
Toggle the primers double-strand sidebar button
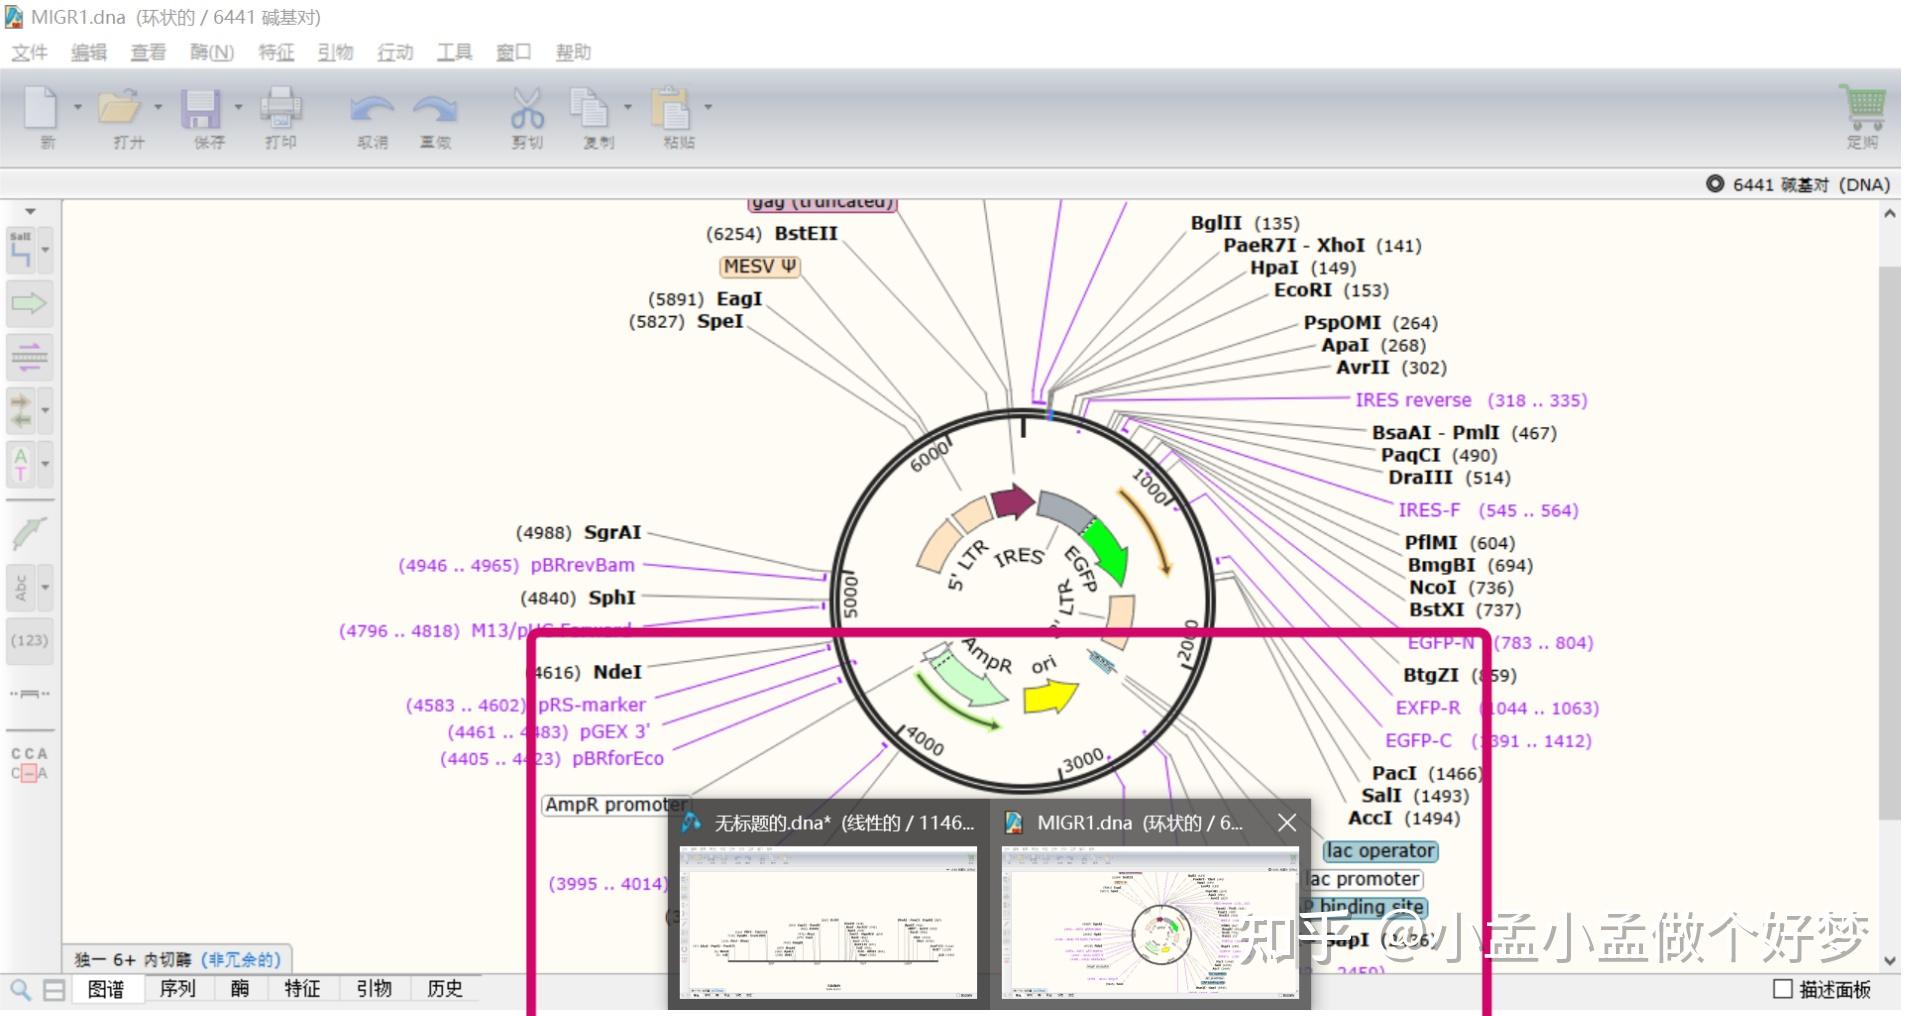[x=29, y=357]
